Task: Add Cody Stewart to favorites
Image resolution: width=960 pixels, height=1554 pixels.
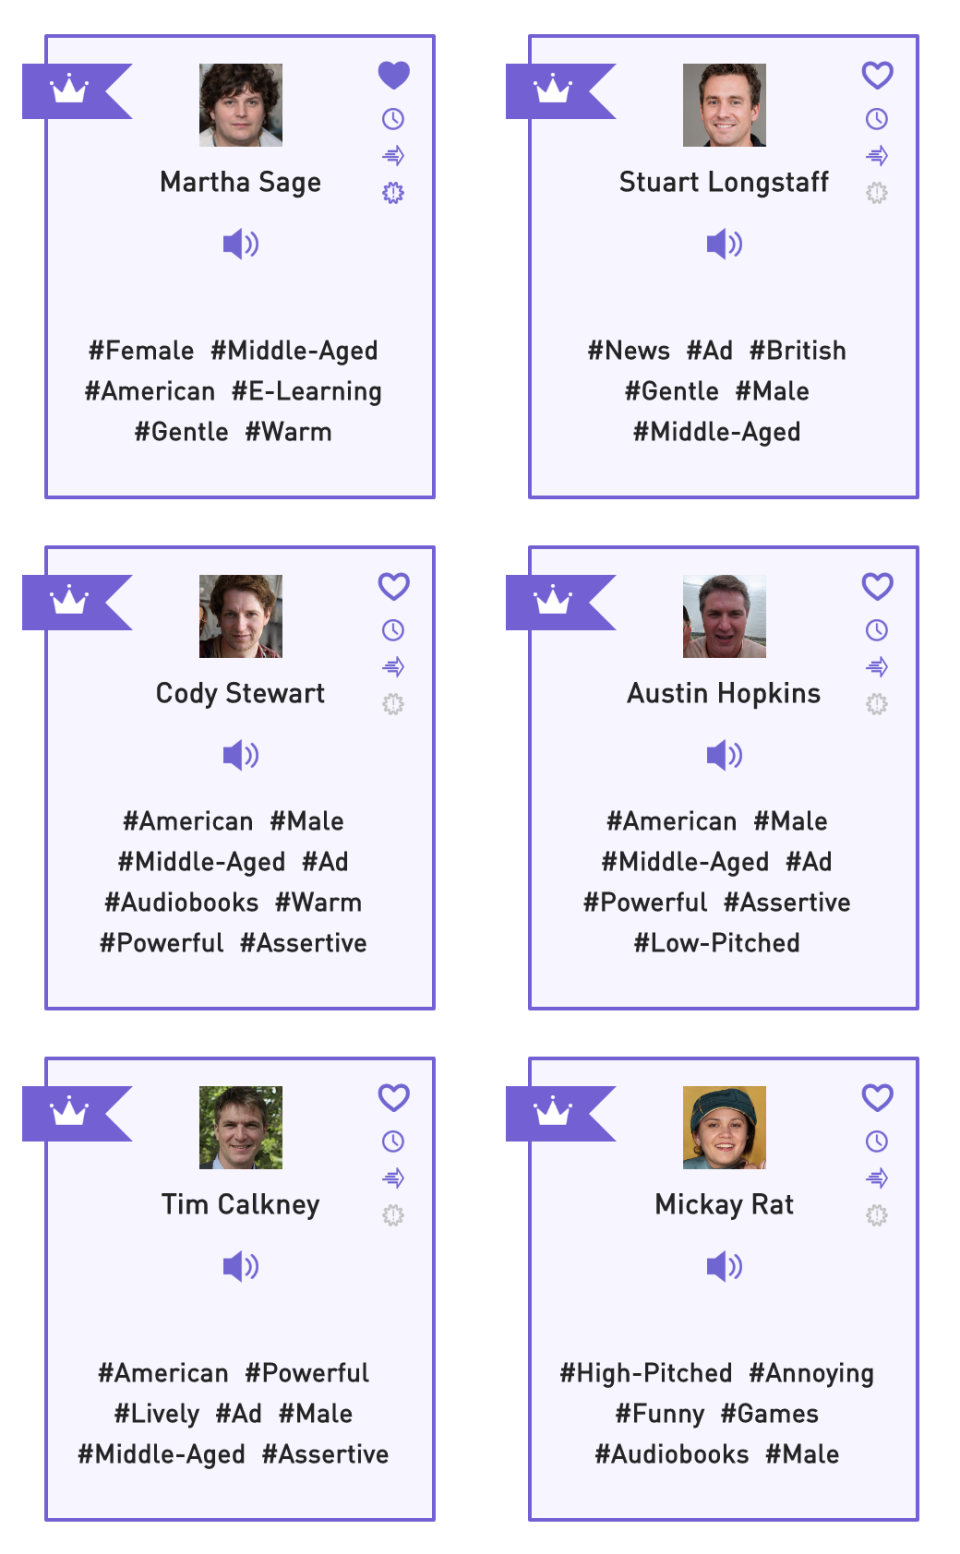Action: pos(394,586)
